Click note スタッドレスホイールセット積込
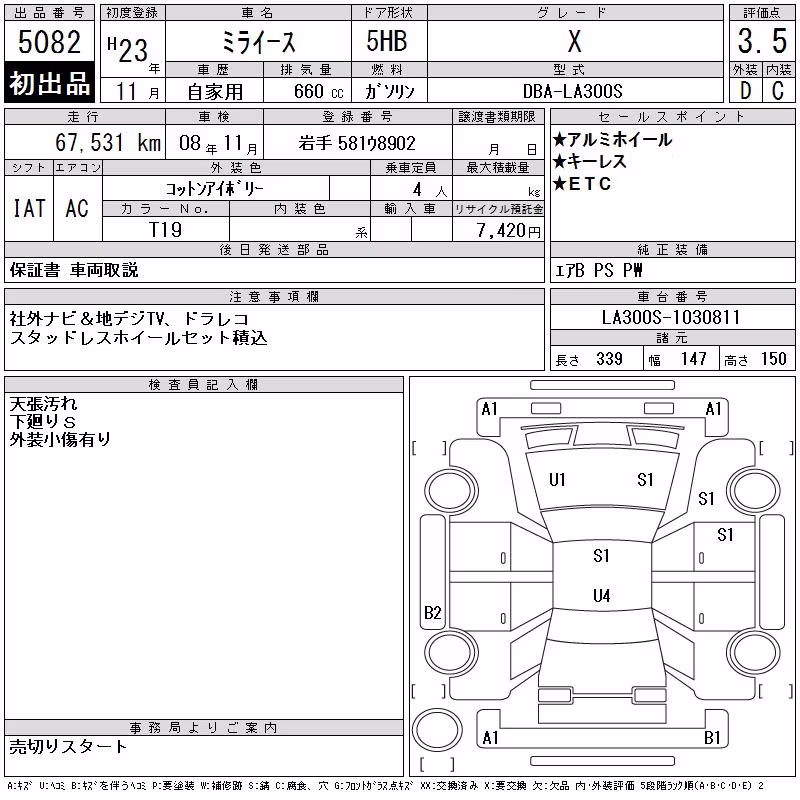The width and height of the screenshot is (800, 800). click(138, 337)
